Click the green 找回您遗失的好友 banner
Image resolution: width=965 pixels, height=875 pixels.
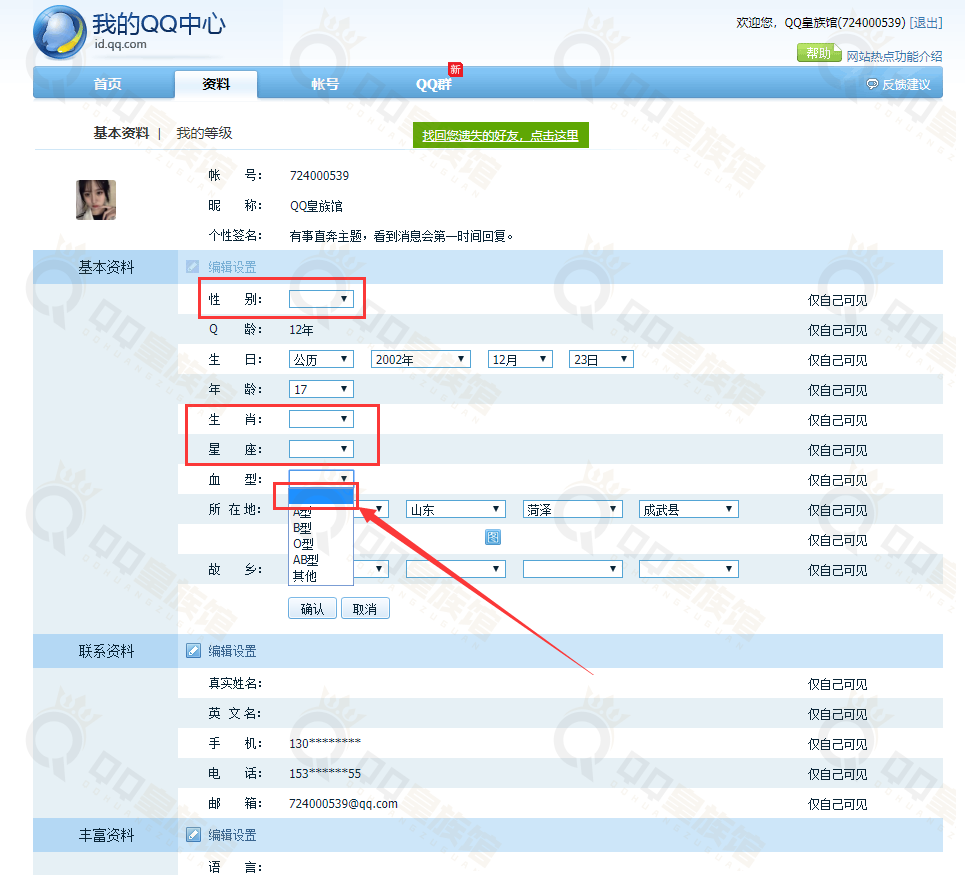pos(500,136)
